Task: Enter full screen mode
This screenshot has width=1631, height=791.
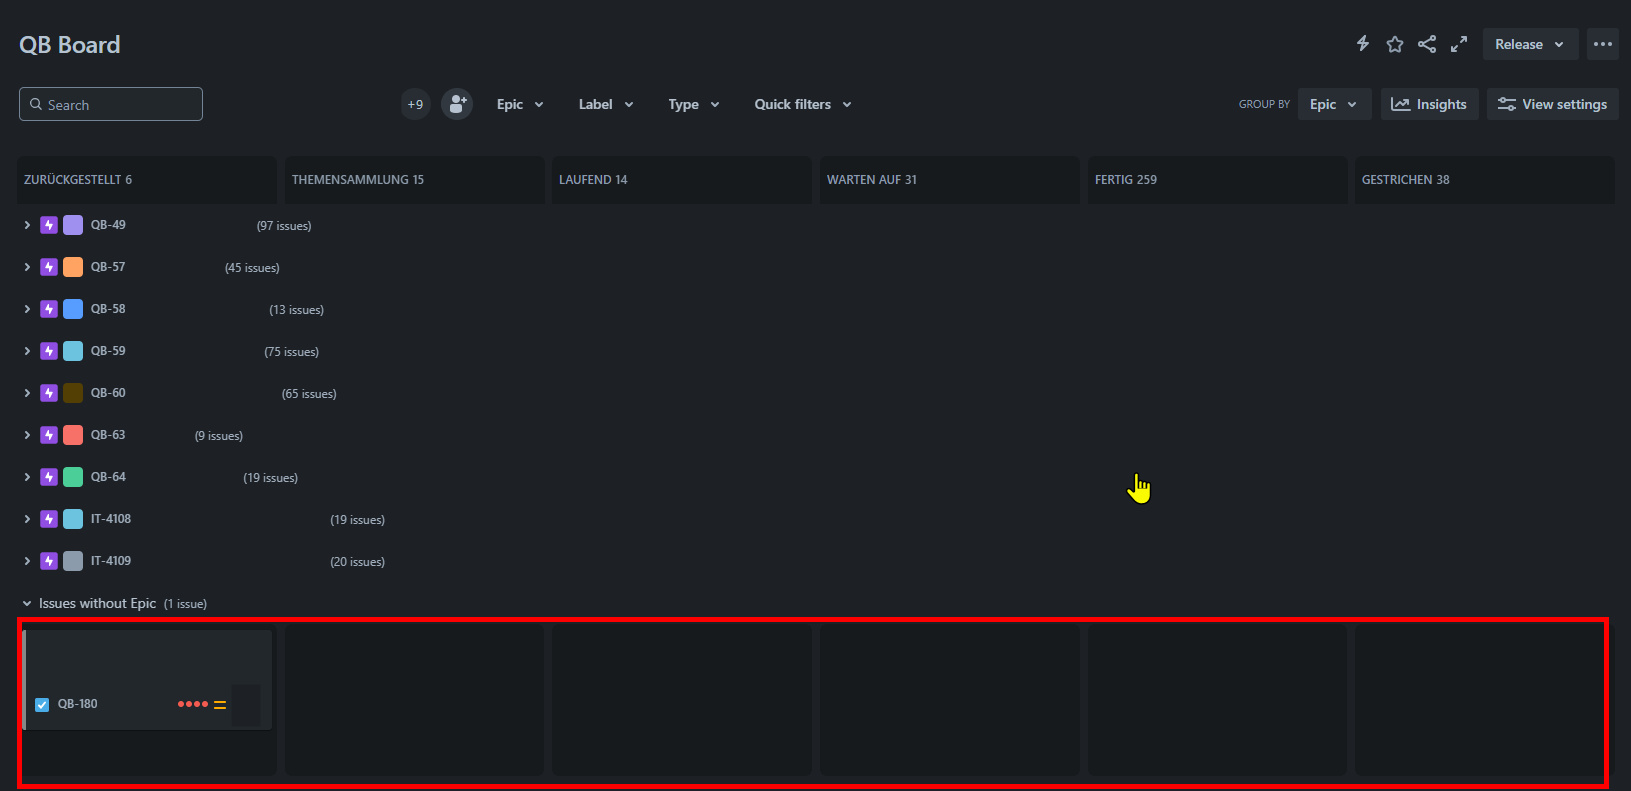Action: tap(1459, 44)
